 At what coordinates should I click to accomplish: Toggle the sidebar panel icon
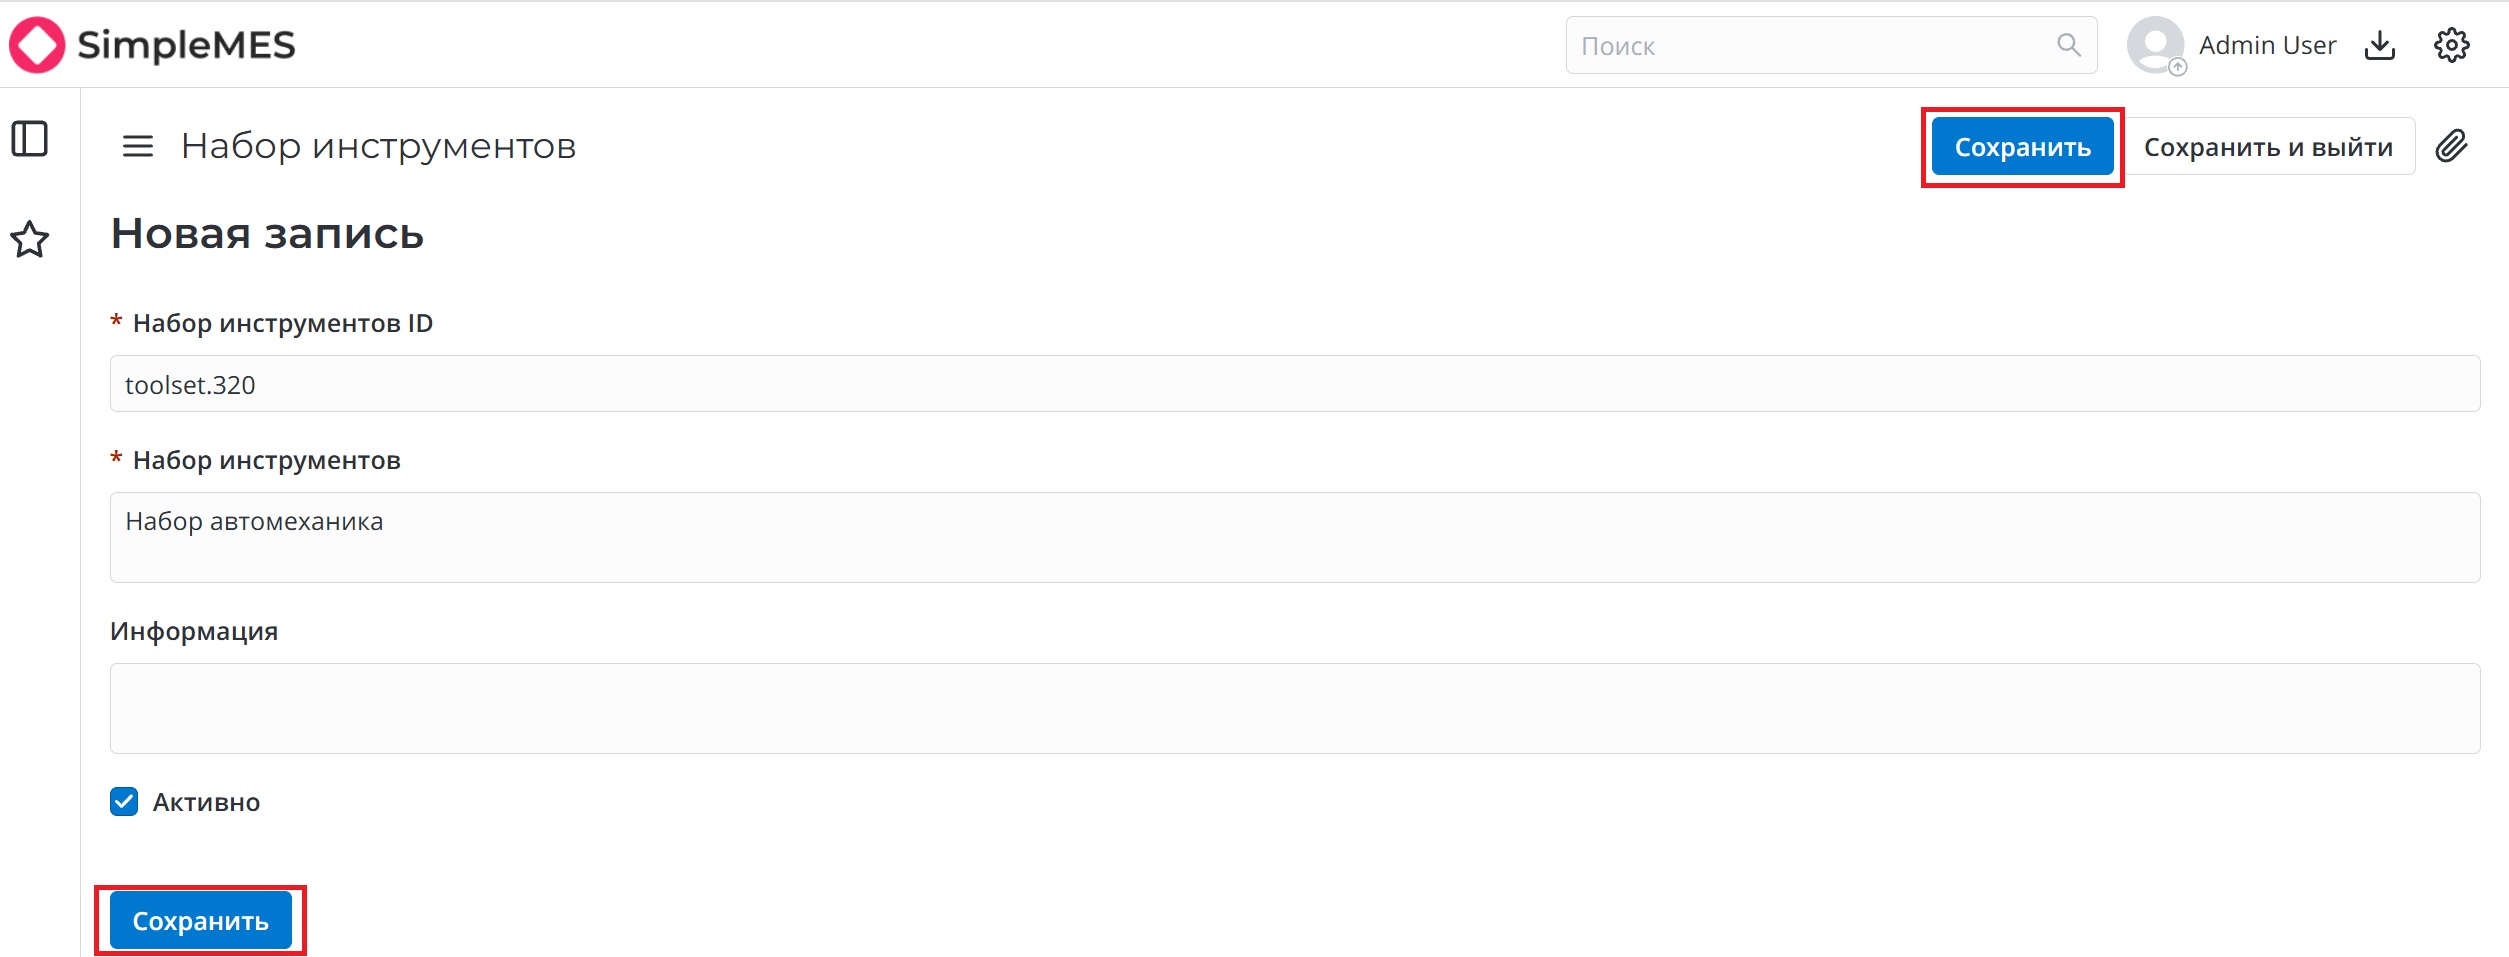pos(30,139)
